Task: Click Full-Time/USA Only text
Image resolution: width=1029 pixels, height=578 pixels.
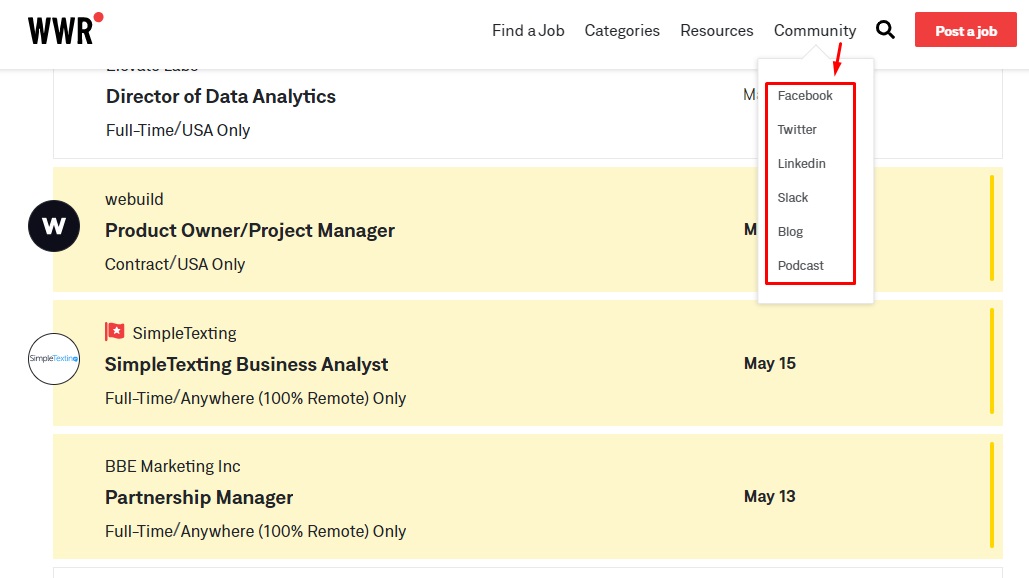Action: click(x=178, y=130)
